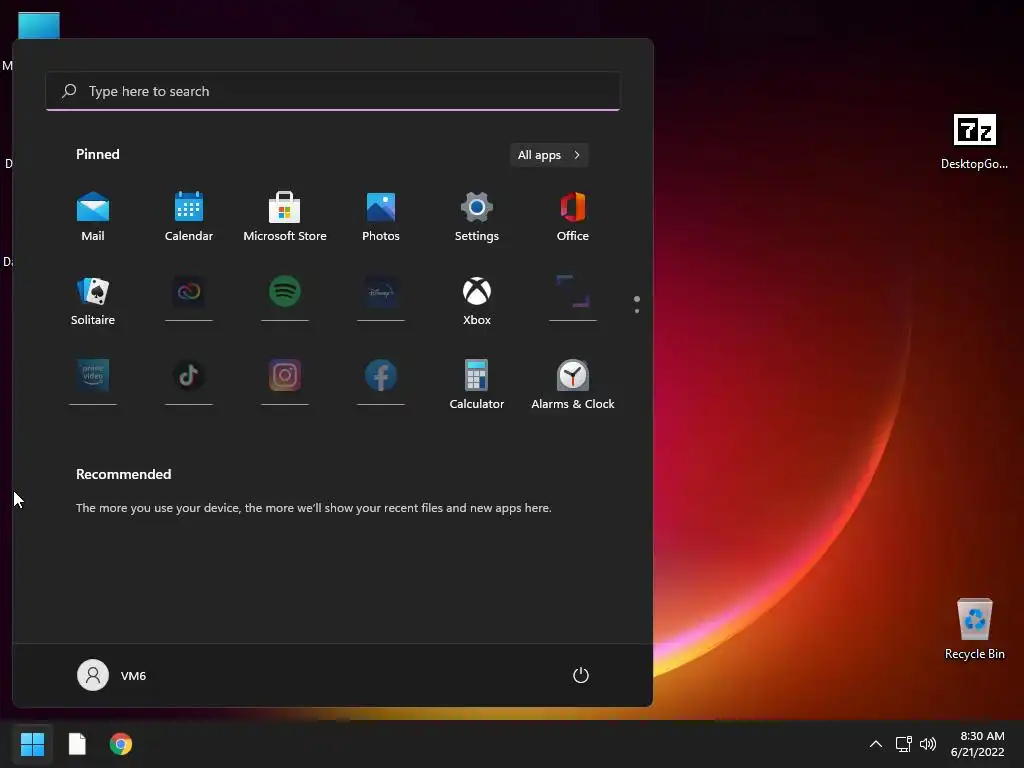Click the Disney+ pinned icon
Screen dimensions: 1024x768
click(381, 292)
